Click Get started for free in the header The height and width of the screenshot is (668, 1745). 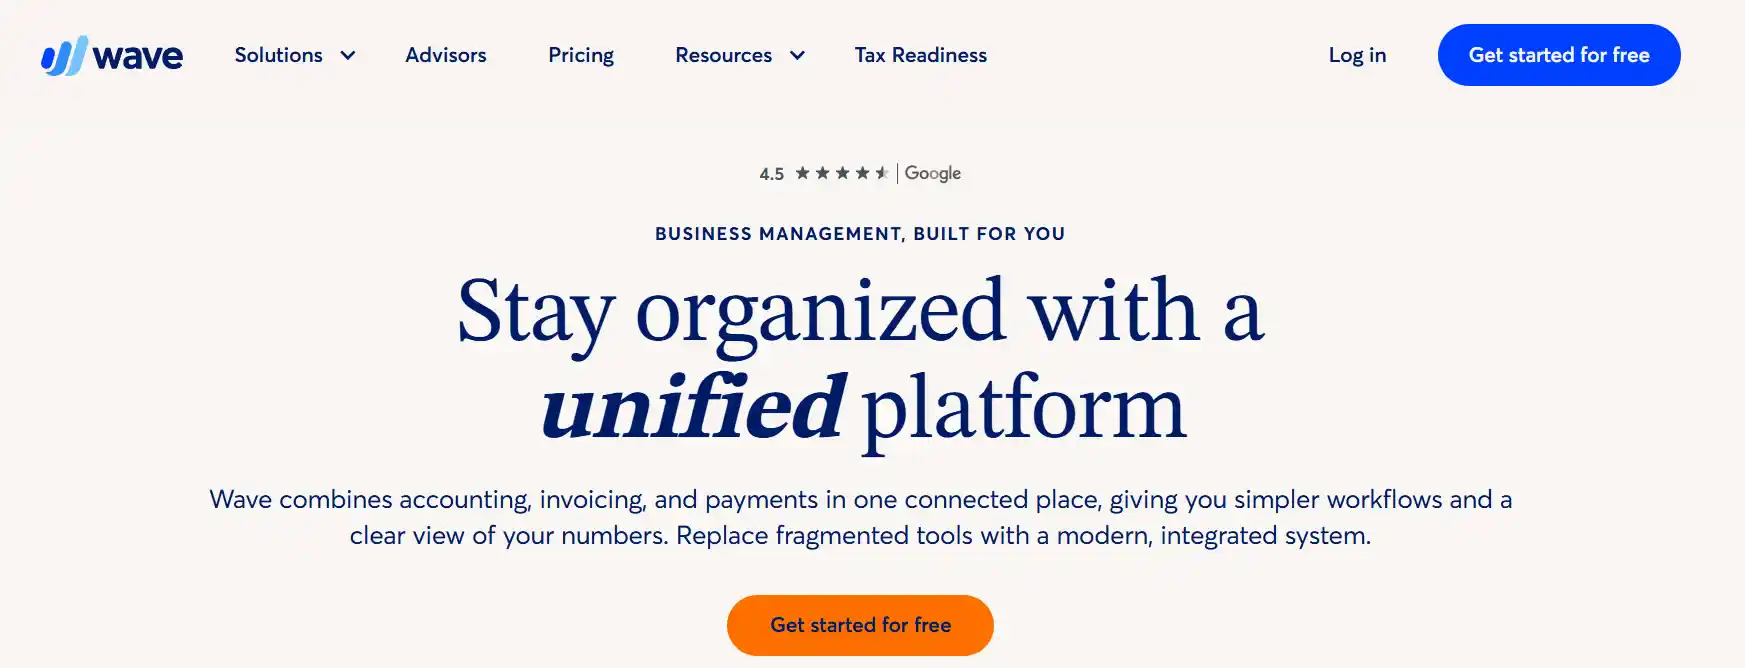(x=1558, y=55)
